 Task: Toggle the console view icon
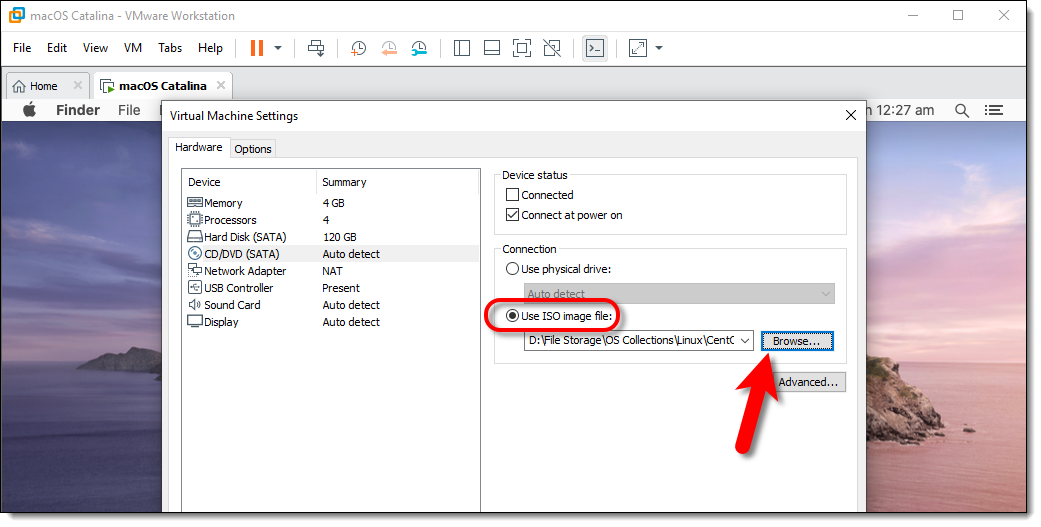[595, 48]
